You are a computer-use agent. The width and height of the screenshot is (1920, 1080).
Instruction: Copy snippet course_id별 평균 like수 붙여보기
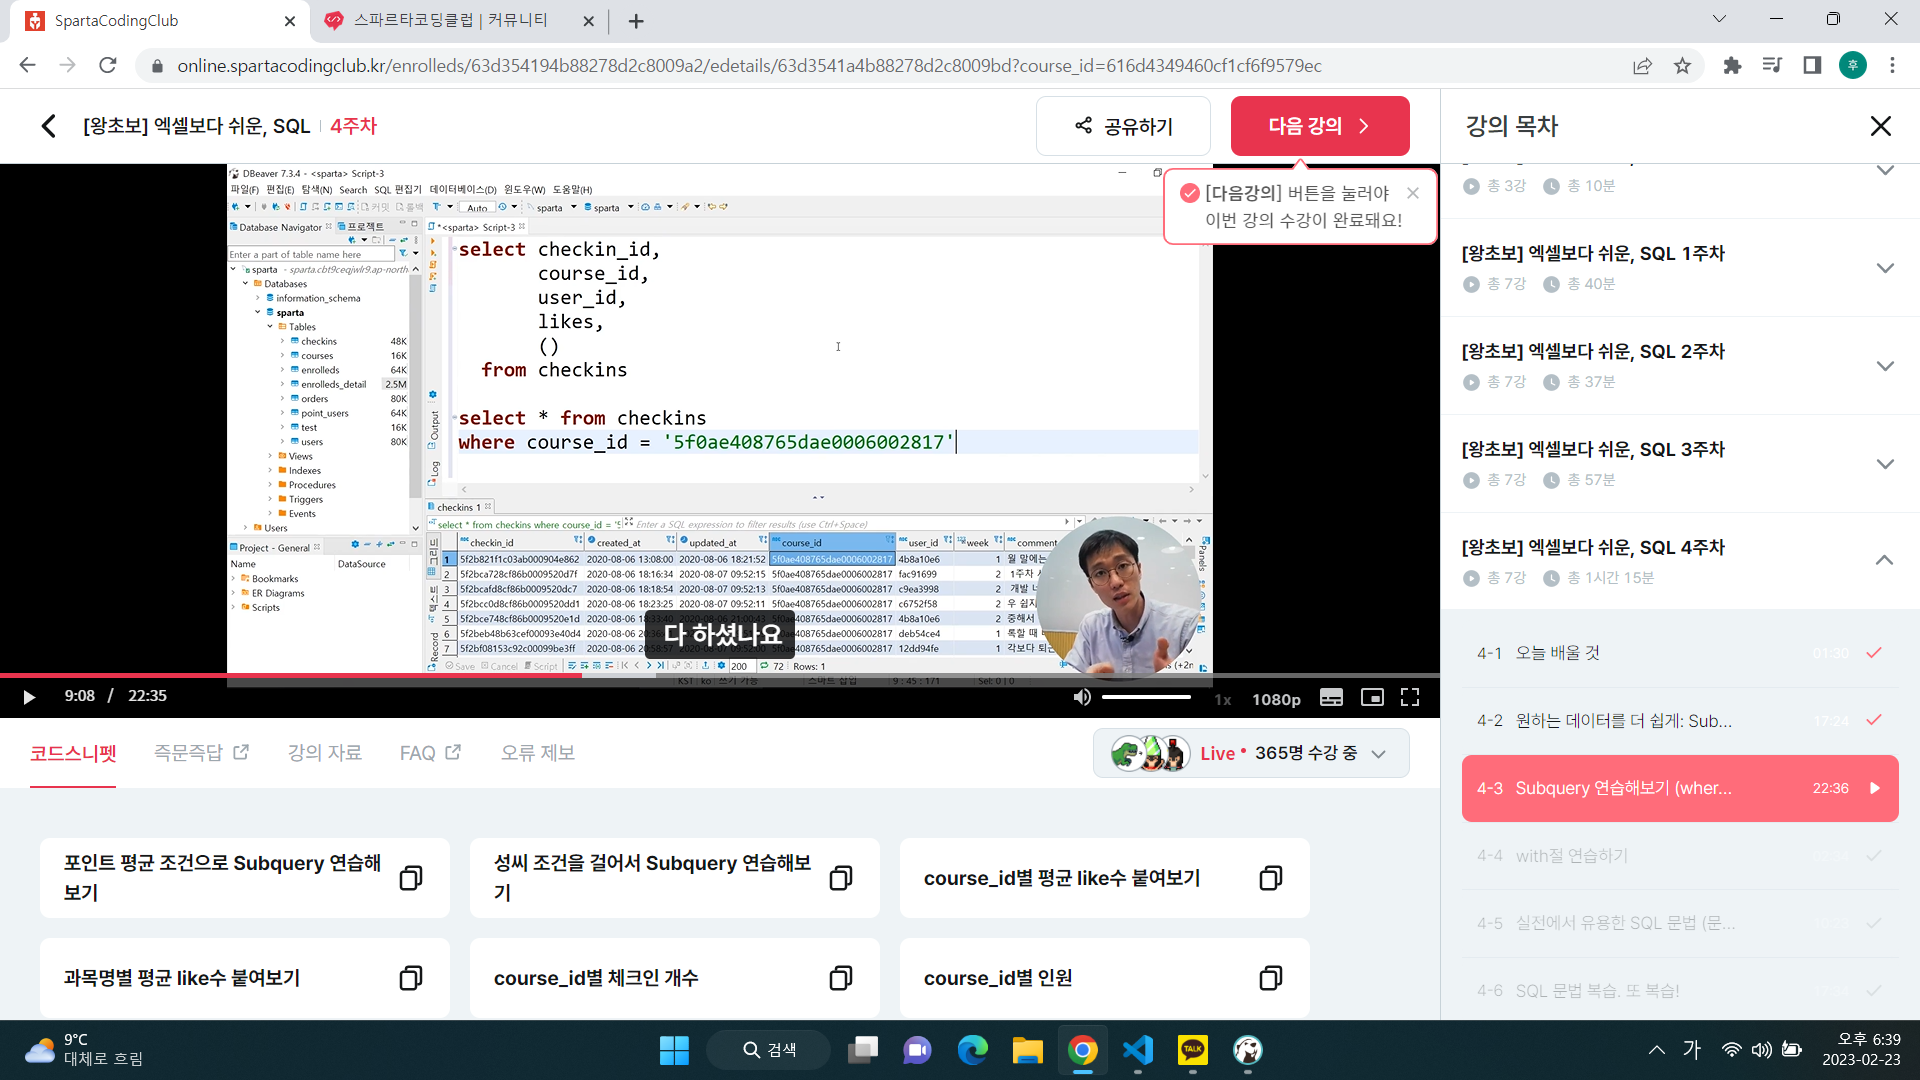[1270, 878]
